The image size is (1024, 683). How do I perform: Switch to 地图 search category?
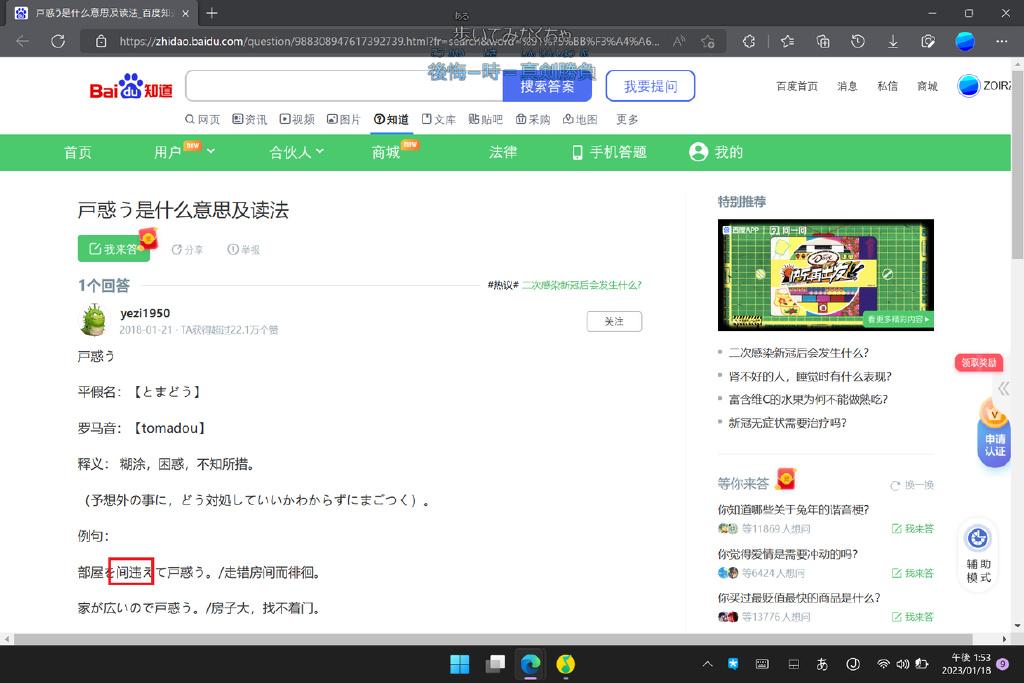click(580, 119)
